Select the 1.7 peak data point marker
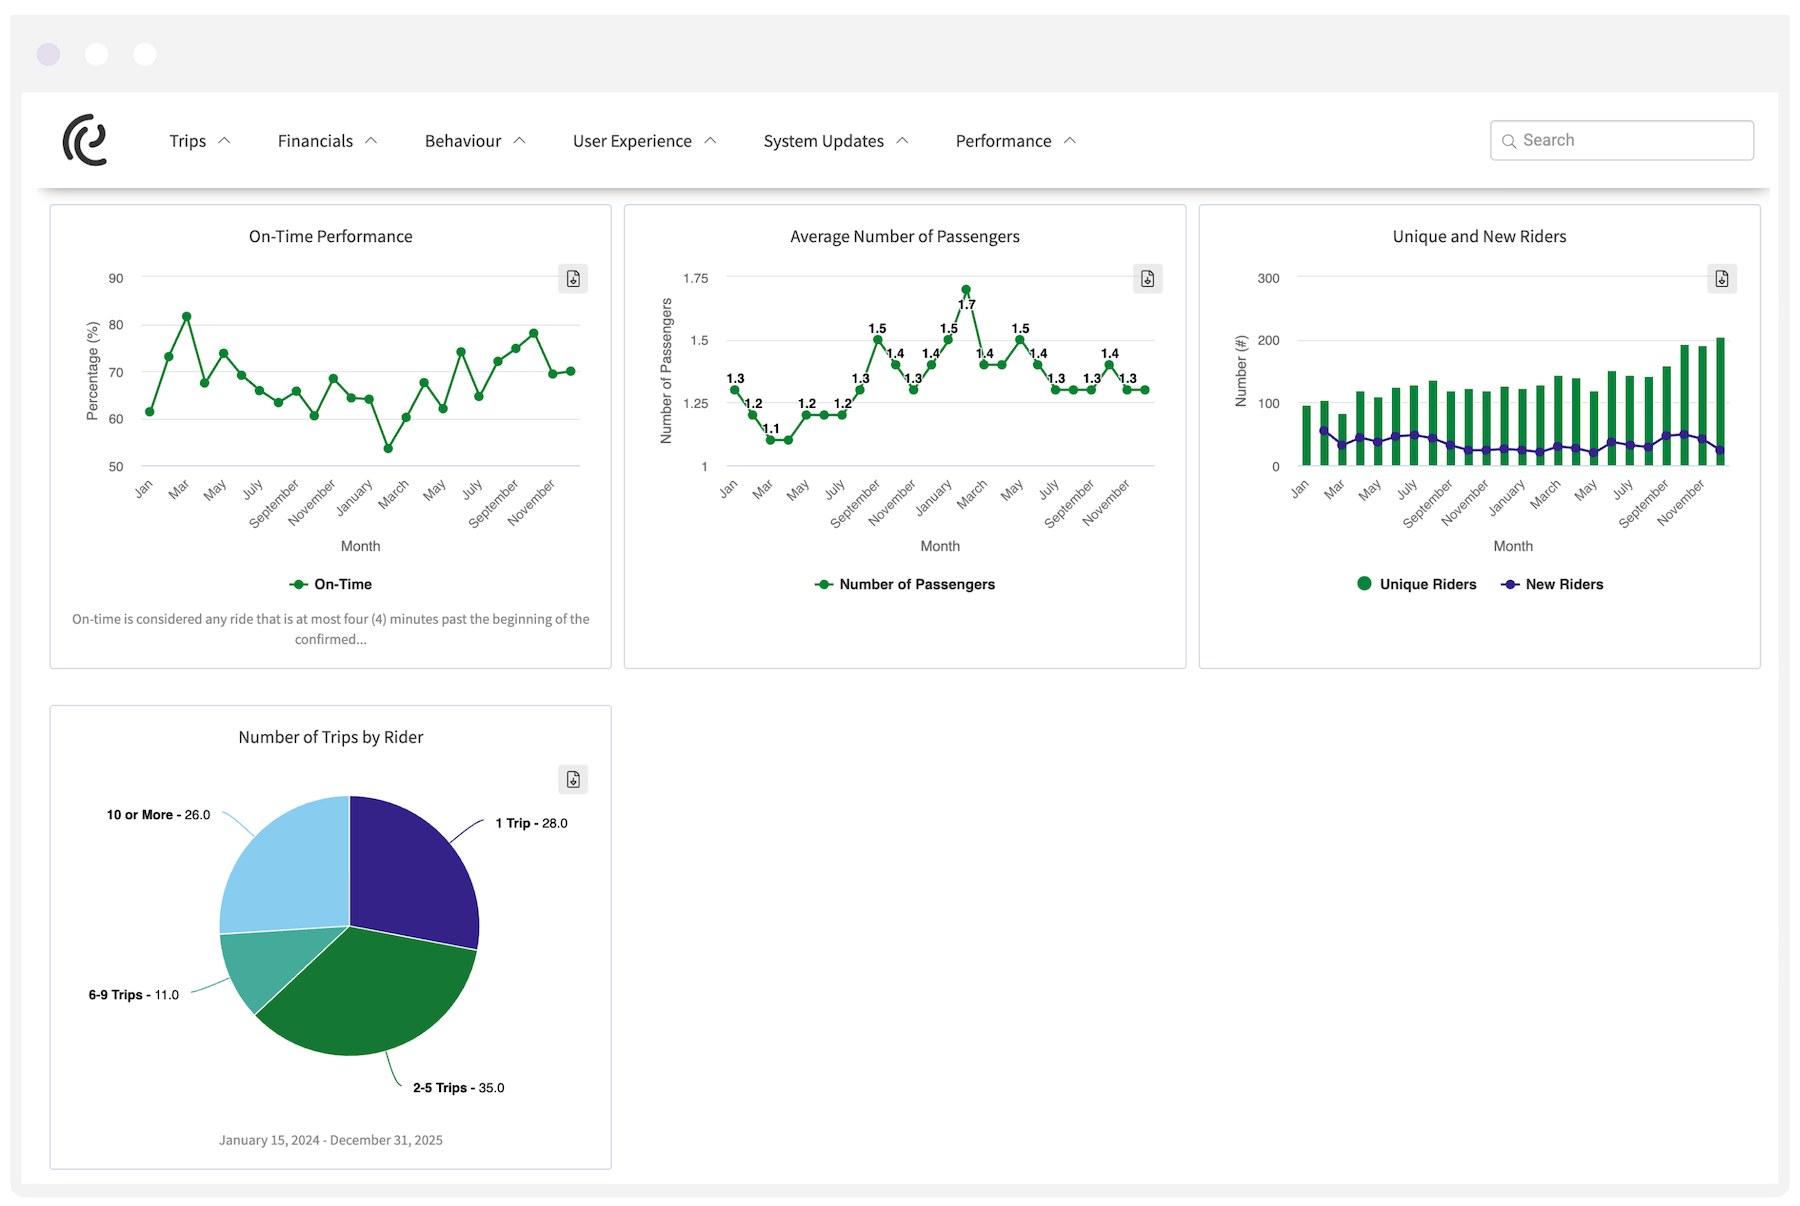 [966, 289]
